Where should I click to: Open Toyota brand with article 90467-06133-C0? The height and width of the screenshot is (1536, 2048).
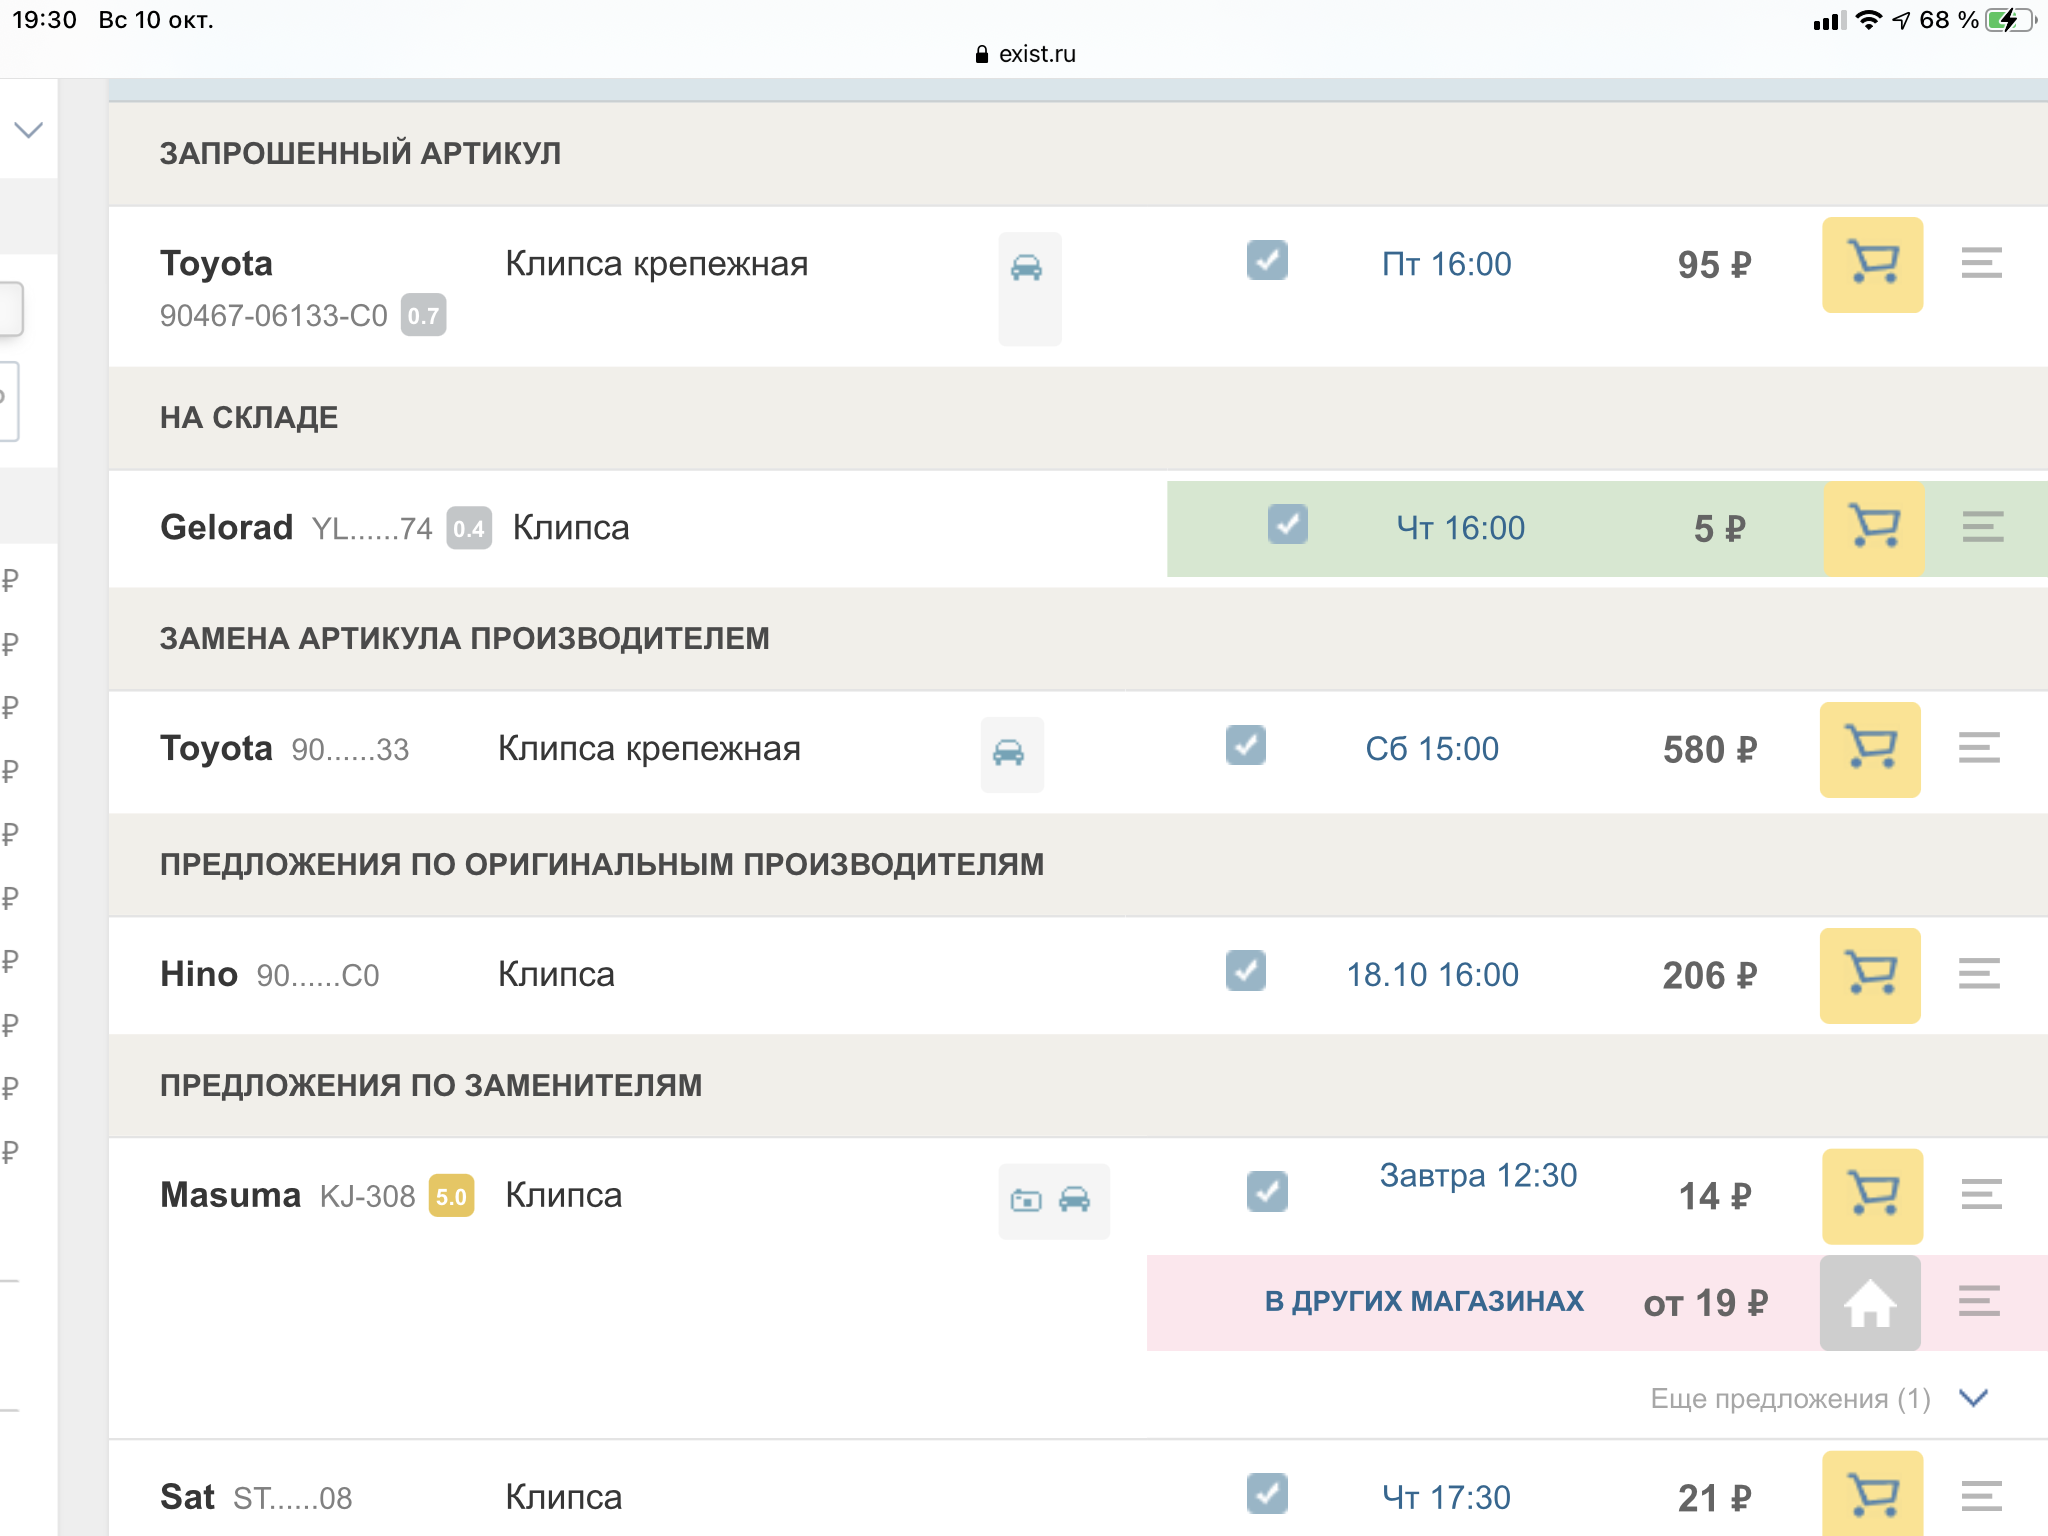point(216,264)
